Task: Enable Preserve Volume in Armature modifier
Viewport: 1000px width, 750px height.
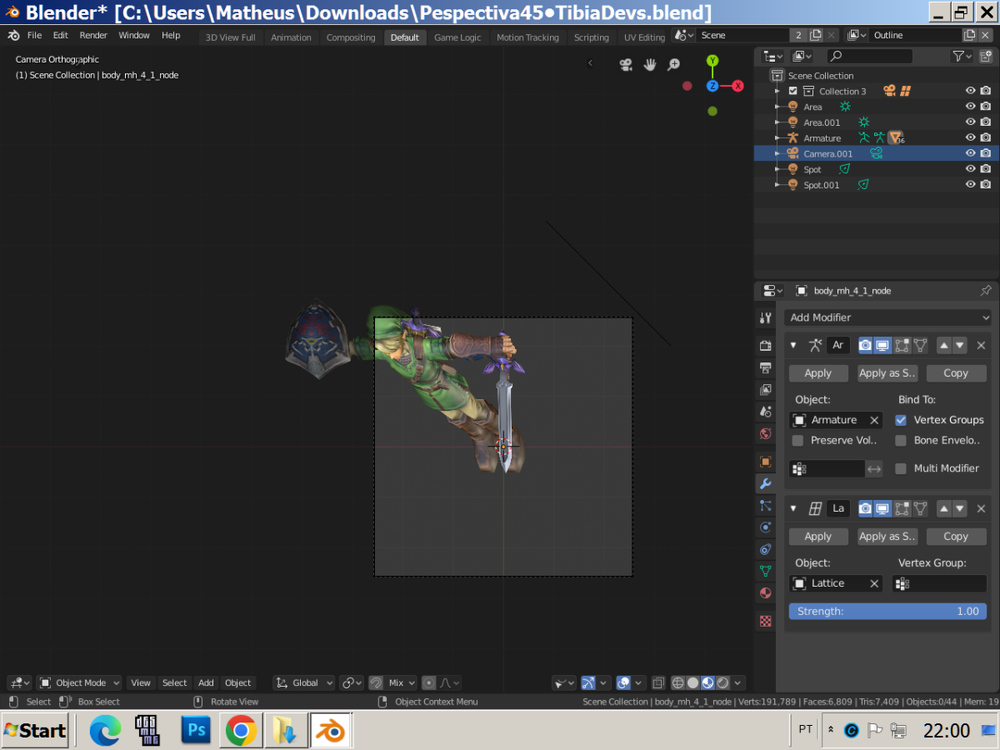Action: tap(797, 440)
